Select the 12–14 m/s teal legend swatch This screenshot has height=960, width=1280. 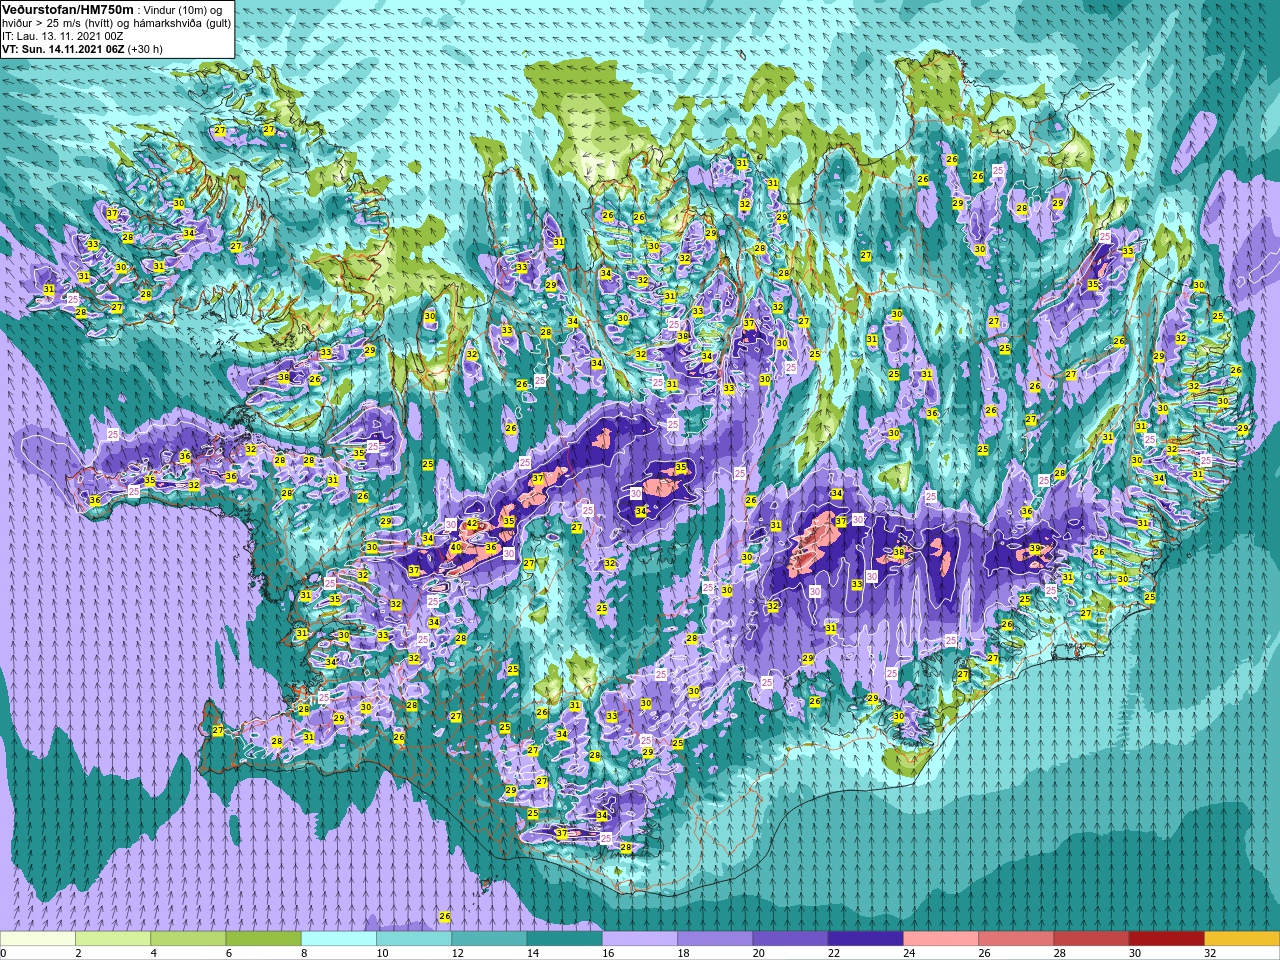[x=489, y=939]
